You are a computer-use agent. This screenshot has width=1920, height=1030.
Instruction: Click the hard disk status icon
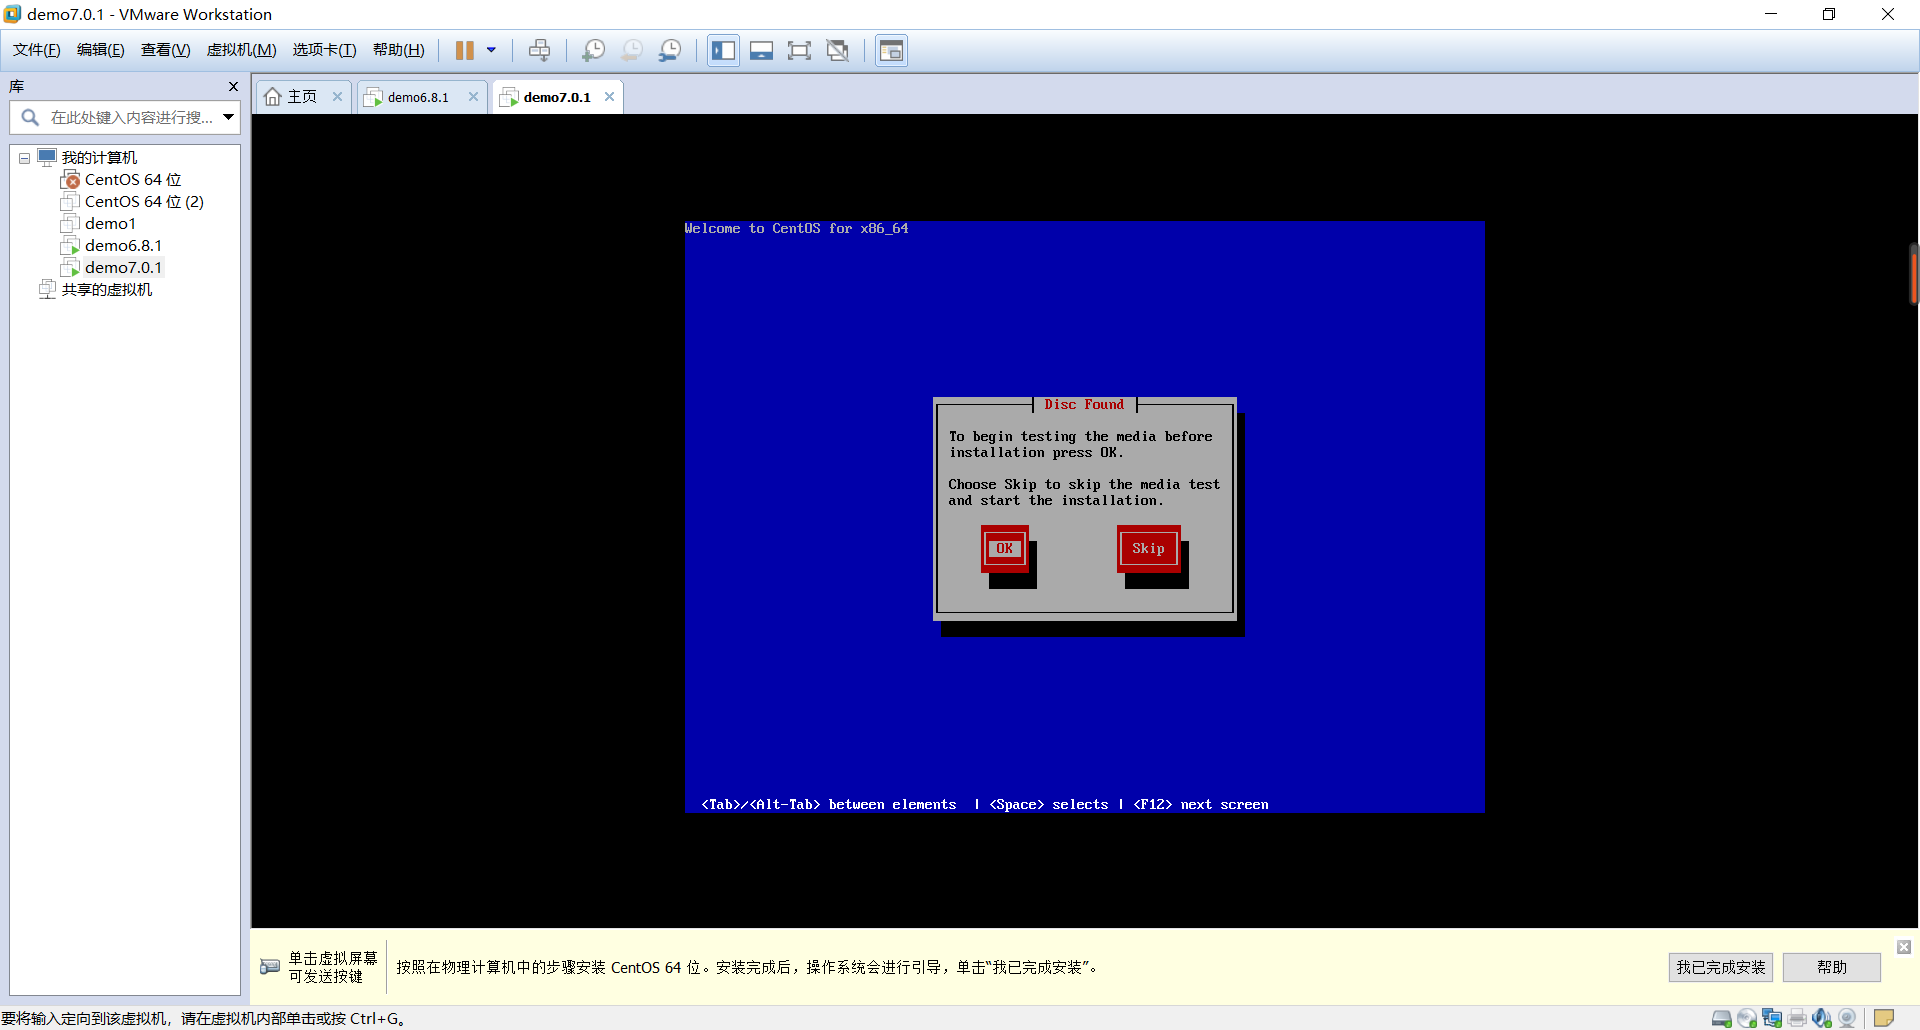pos(1722,1019)
